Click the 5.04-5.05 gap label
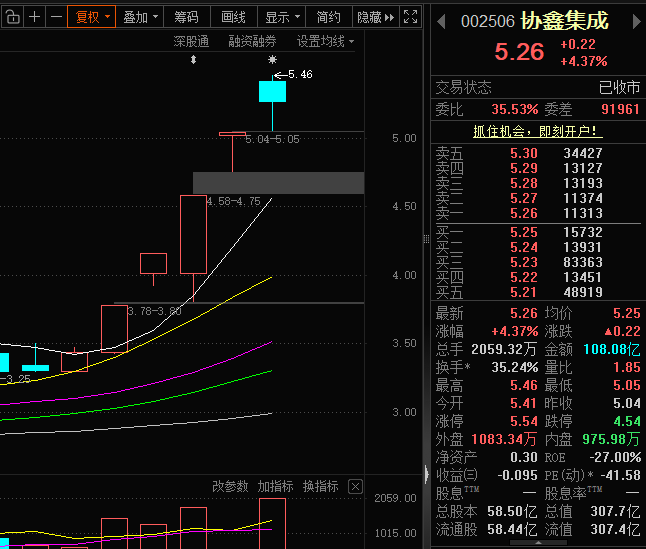The height and width of the screenshot is (549, 646). coord(272,139)
